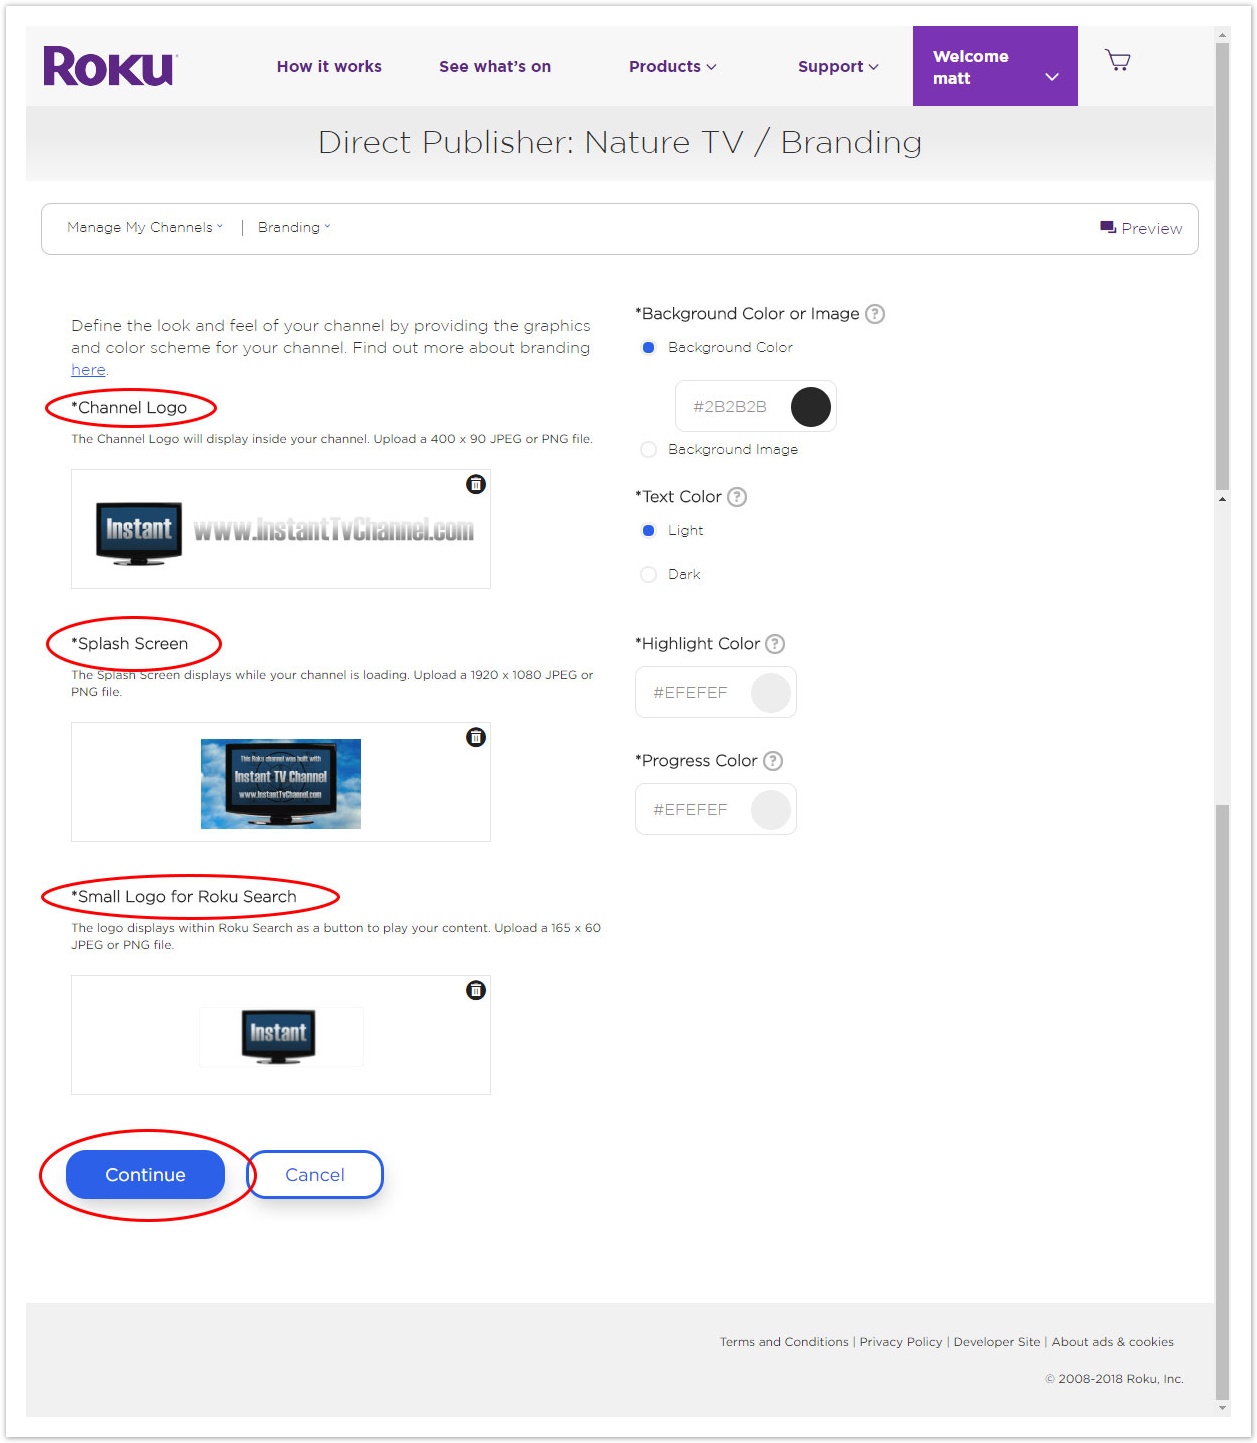Open the Highlight Color help icon
The width and height of the screenshot is (1257, 1443).
(775, 644)
